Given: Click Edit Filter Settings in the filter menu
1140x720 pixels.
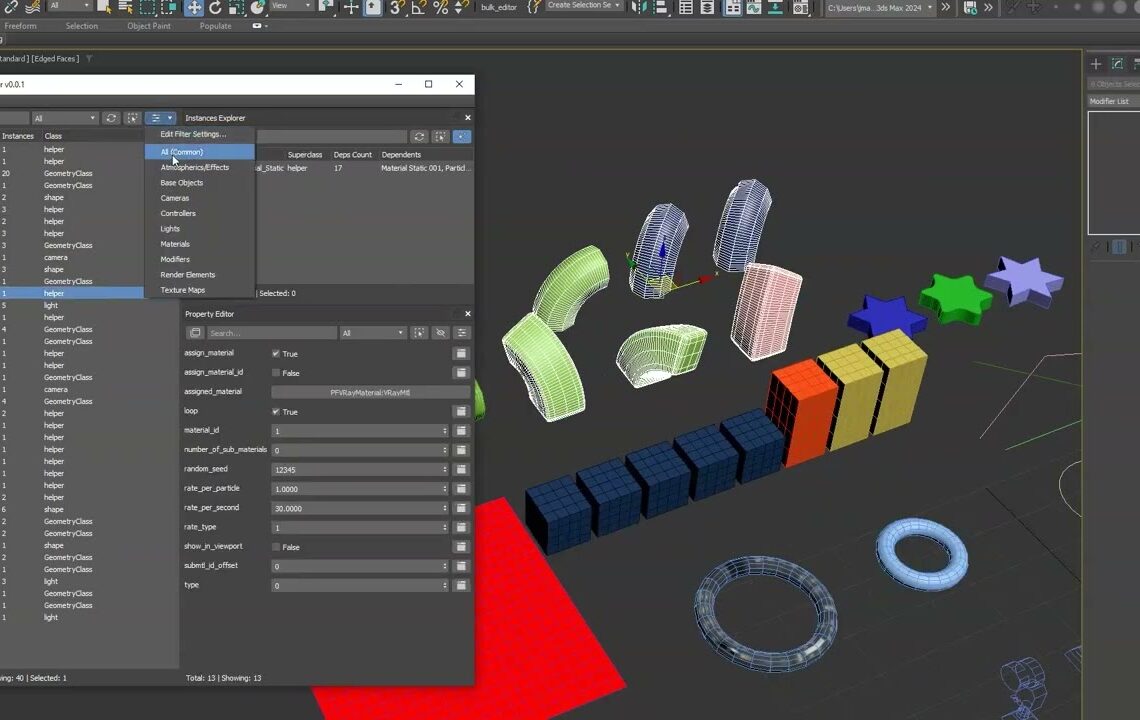Looking at the screenshot, I should [193, 133].
